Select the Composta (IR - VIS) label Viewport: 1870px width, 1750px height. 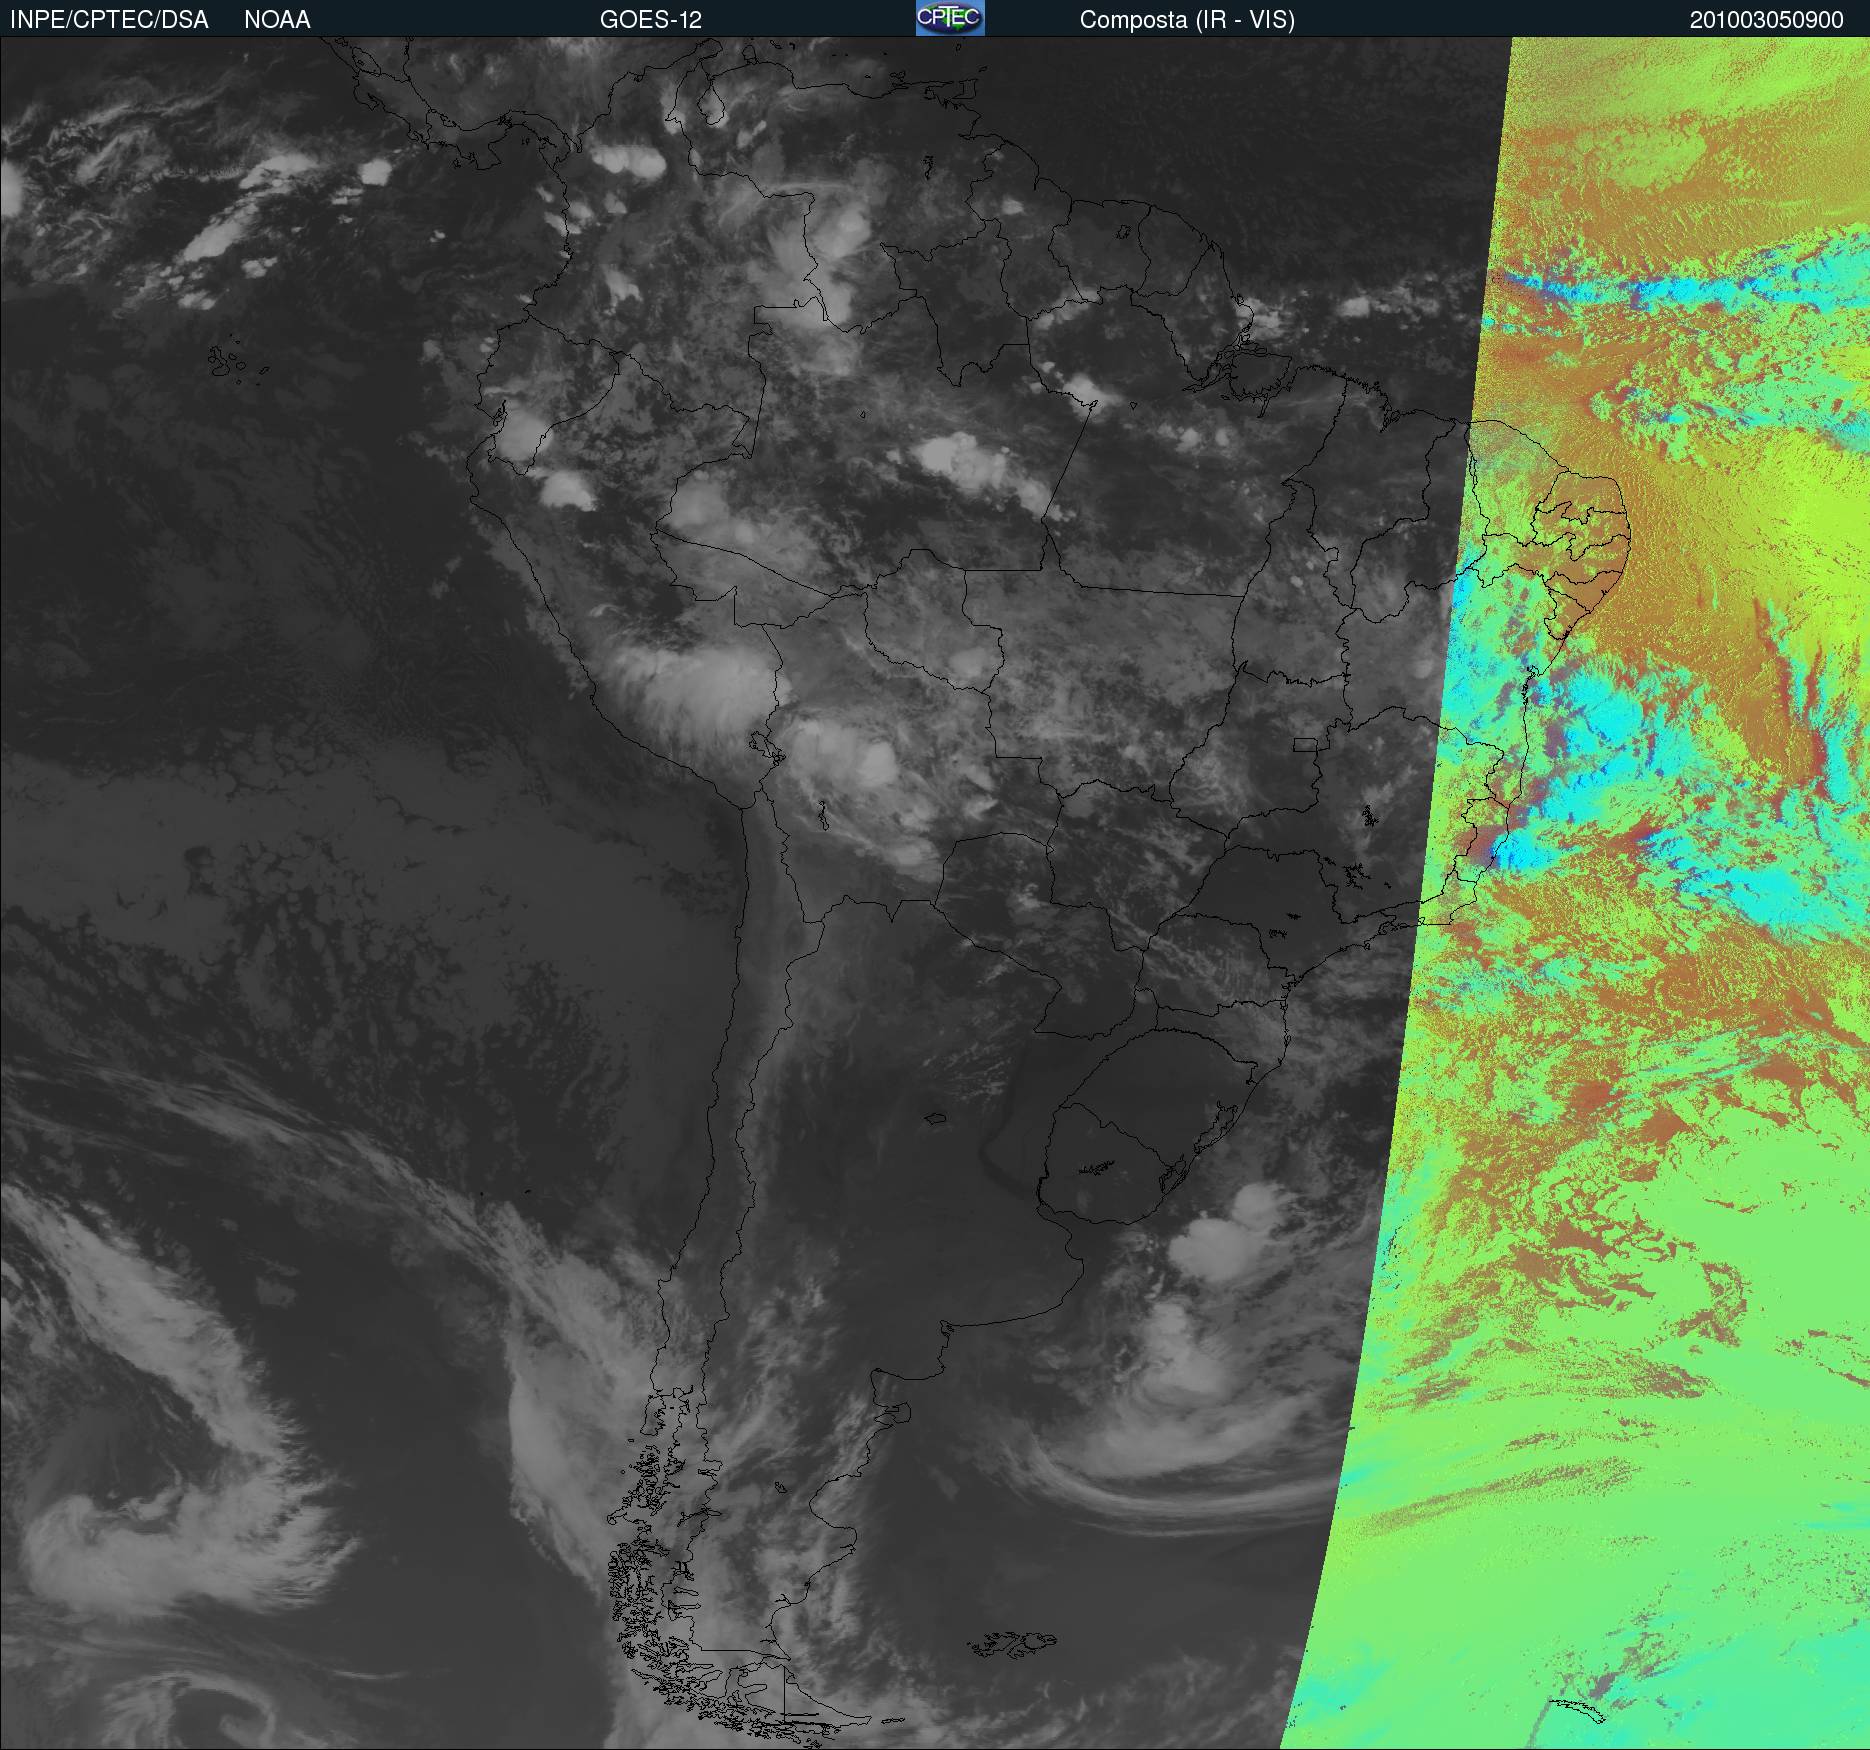click(1187, 20)
